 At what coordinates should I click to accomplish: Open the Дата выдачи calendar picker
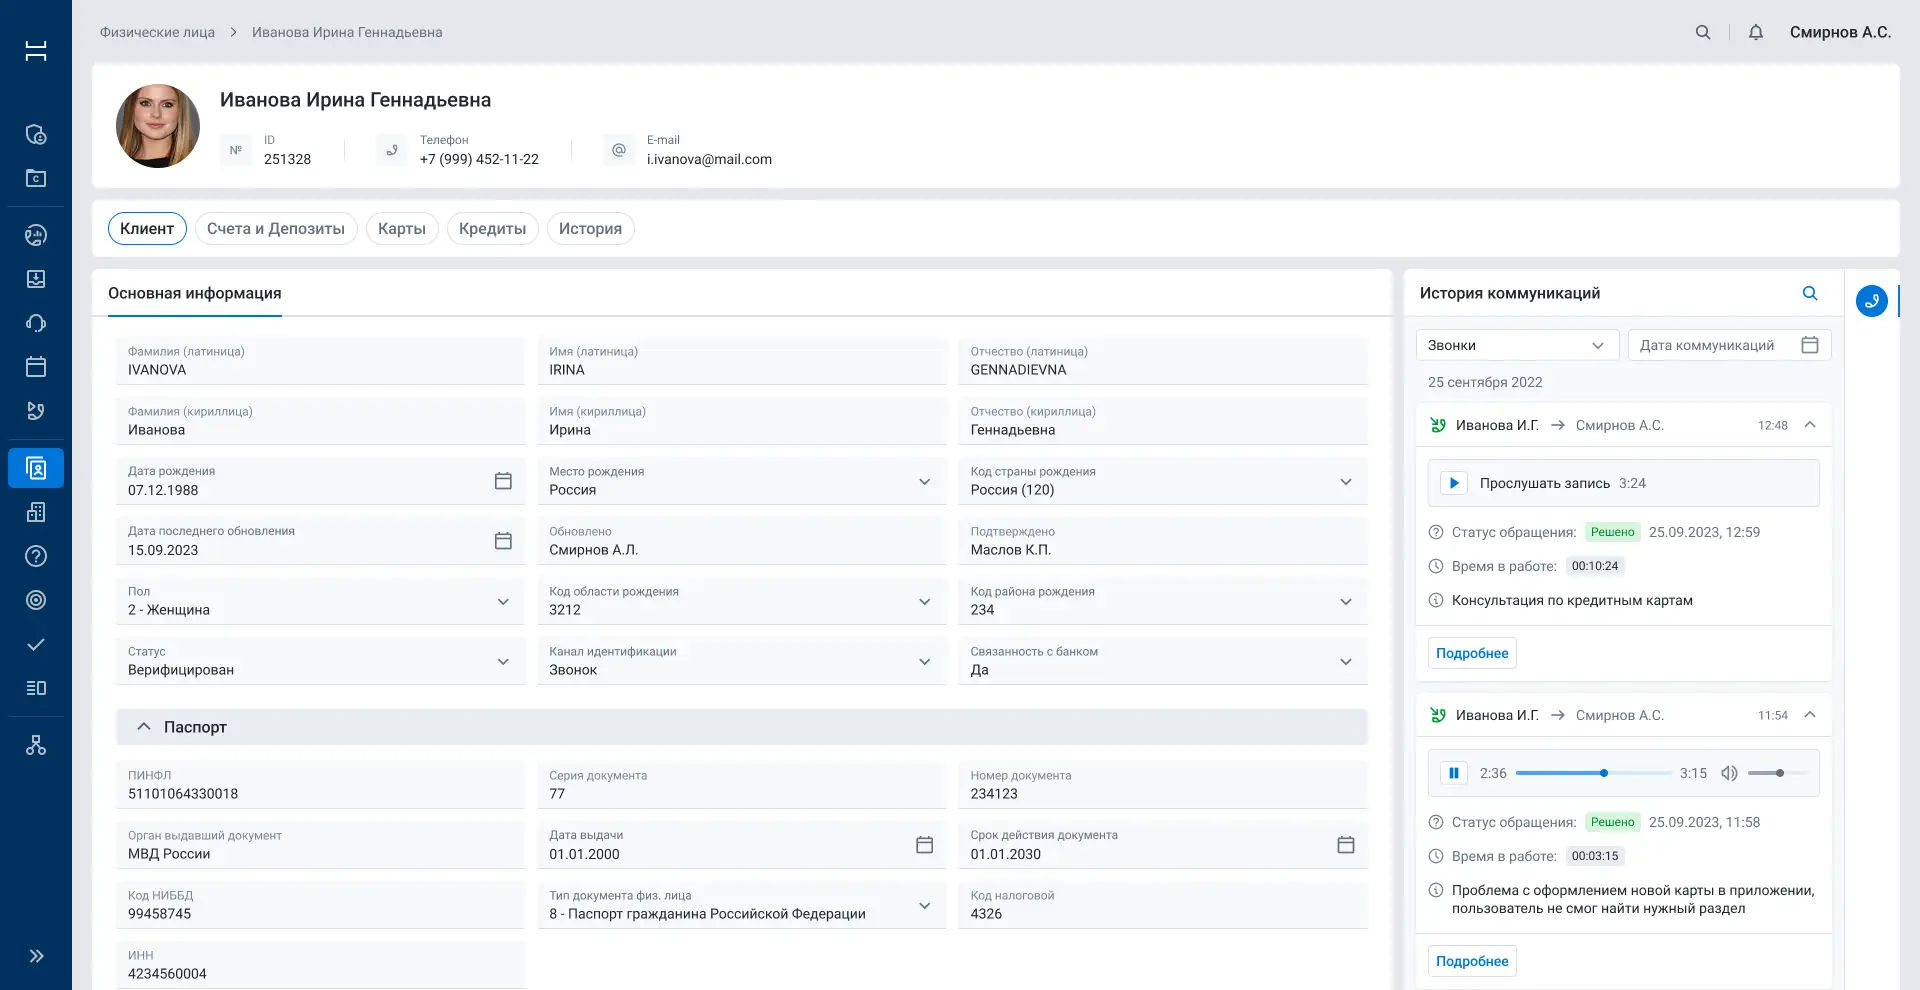[x=924, y=845]
